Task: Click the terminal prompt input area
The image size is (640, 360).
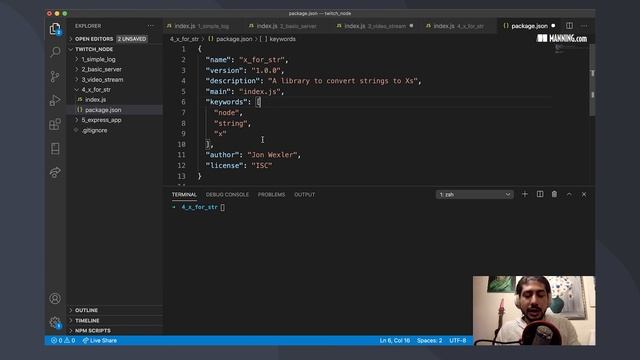Action: pyautogui.click(x=222, y=207)
